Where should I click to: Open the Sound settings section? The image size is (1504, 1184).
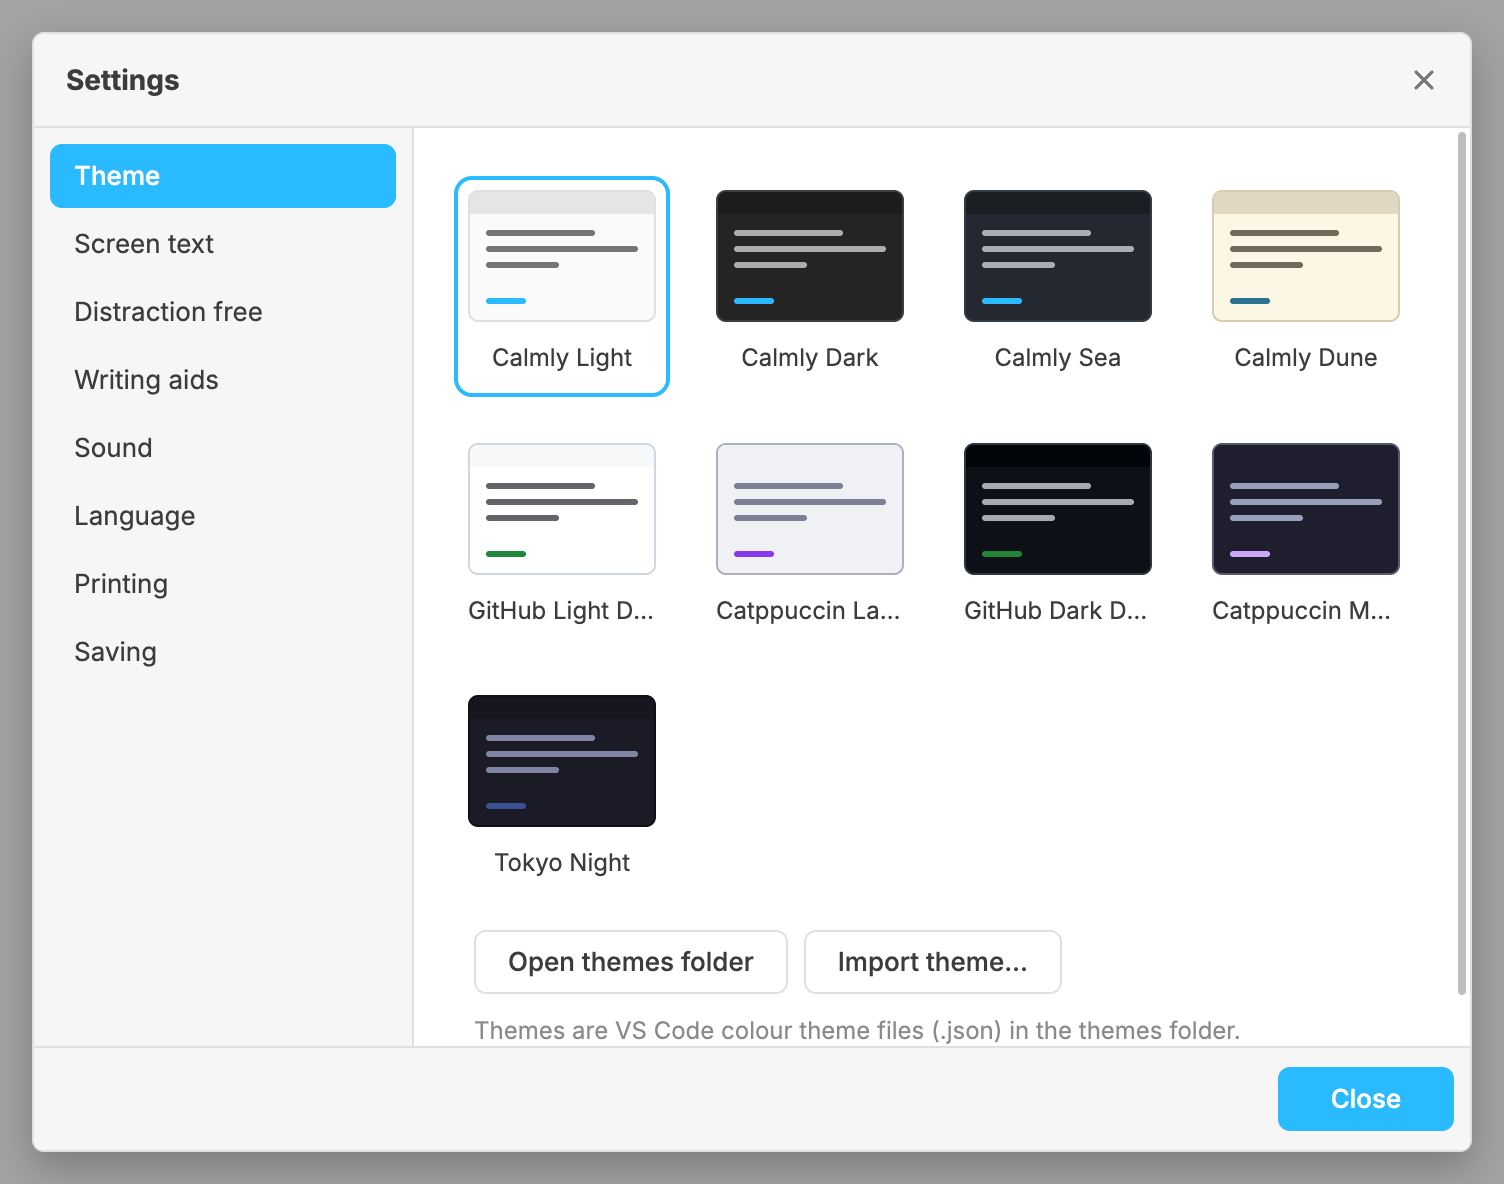(223, 448)
